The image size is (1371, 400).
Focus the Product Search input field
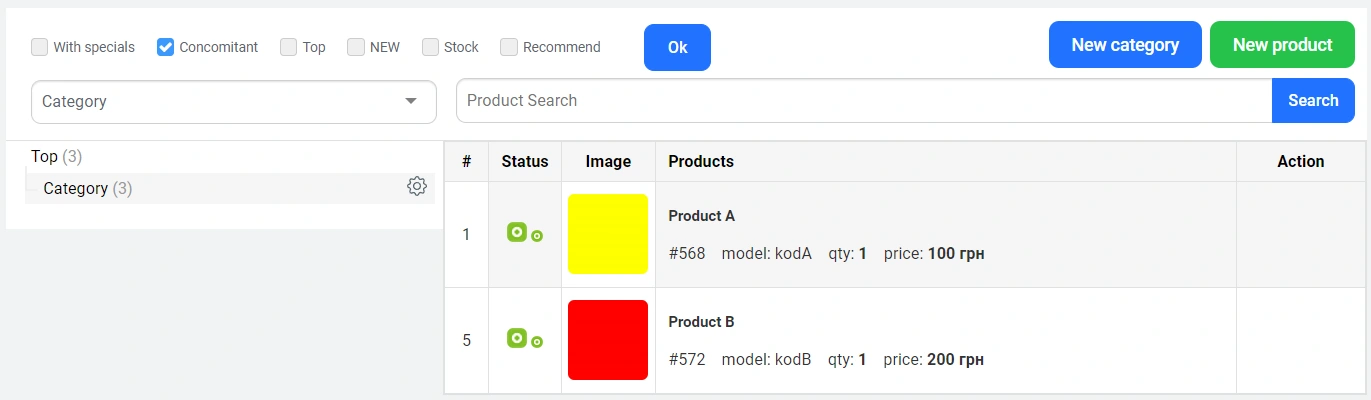tap(863, 101)
